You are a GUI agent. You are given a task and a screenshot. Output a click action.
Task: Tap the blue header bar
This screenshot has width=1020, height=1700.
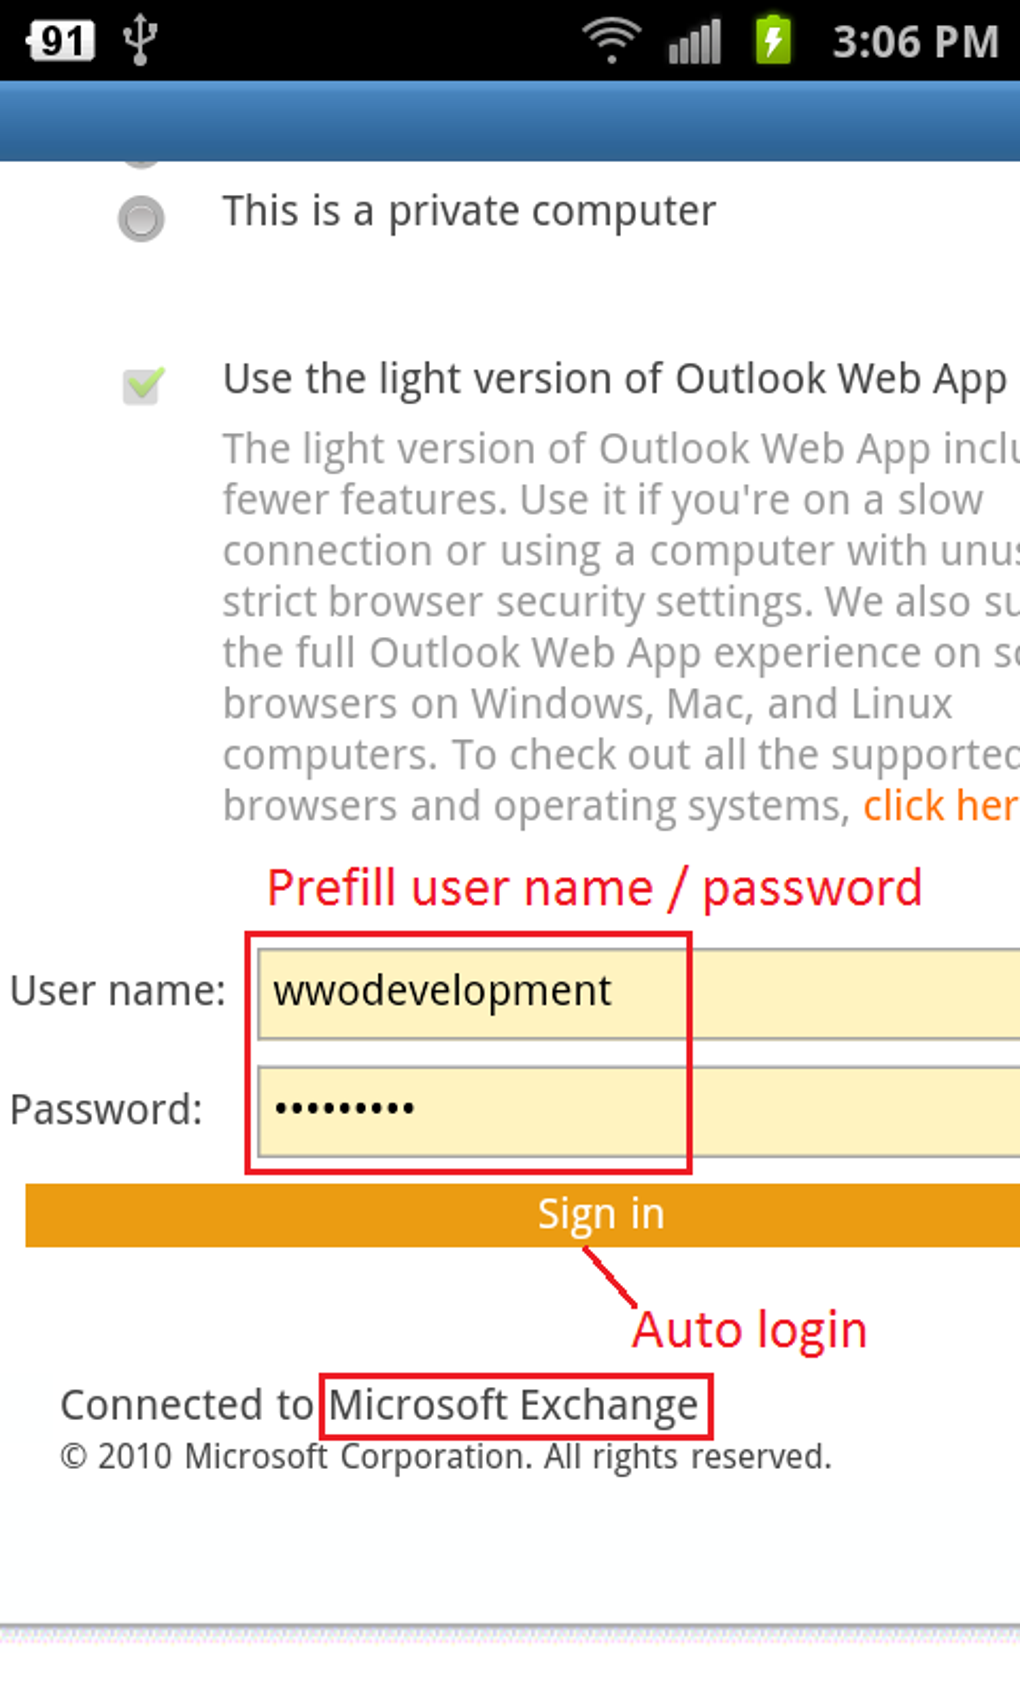point(510,121)
